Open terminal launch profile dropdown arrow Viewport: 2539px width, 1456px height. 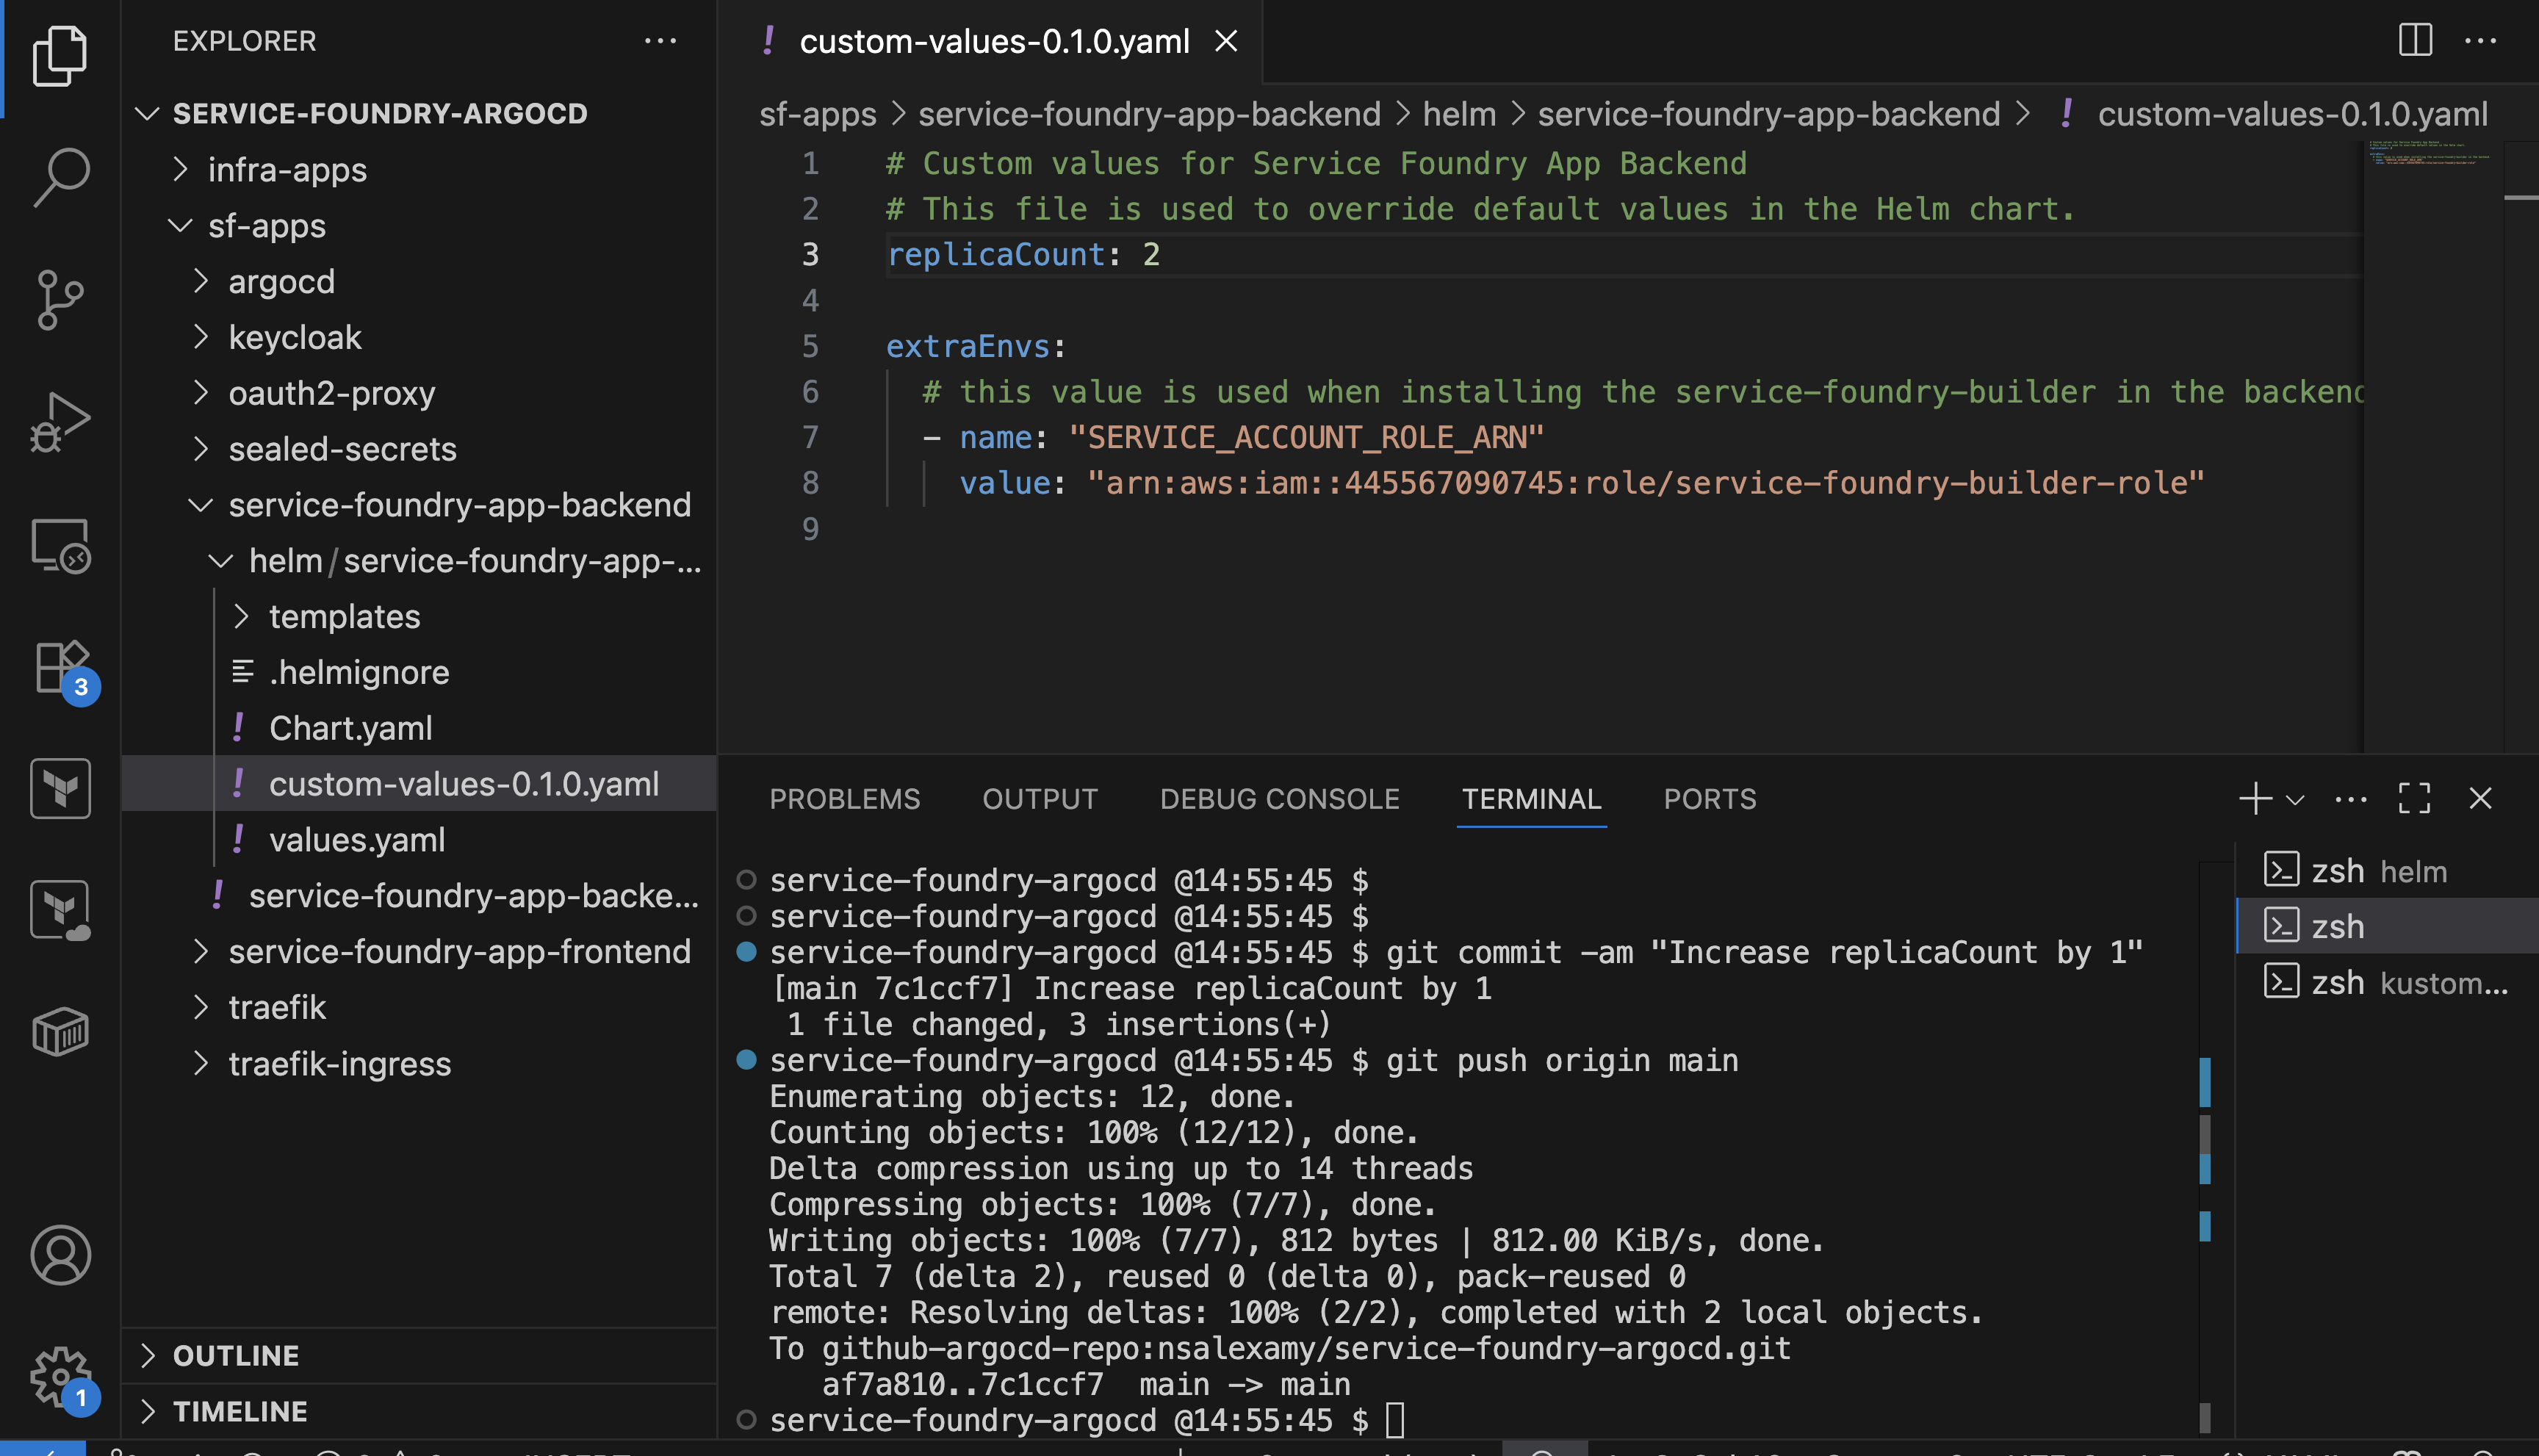coord(2295,799)
